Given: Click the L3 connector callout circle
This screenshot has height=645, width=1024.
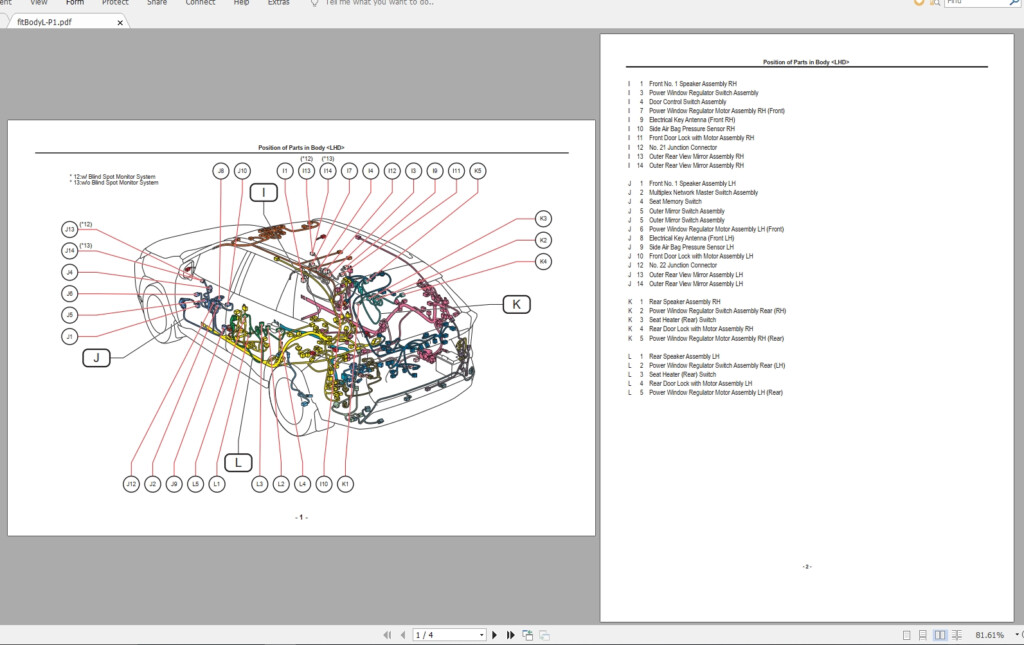Looking at the screenshot, I should tap(260, 484).
